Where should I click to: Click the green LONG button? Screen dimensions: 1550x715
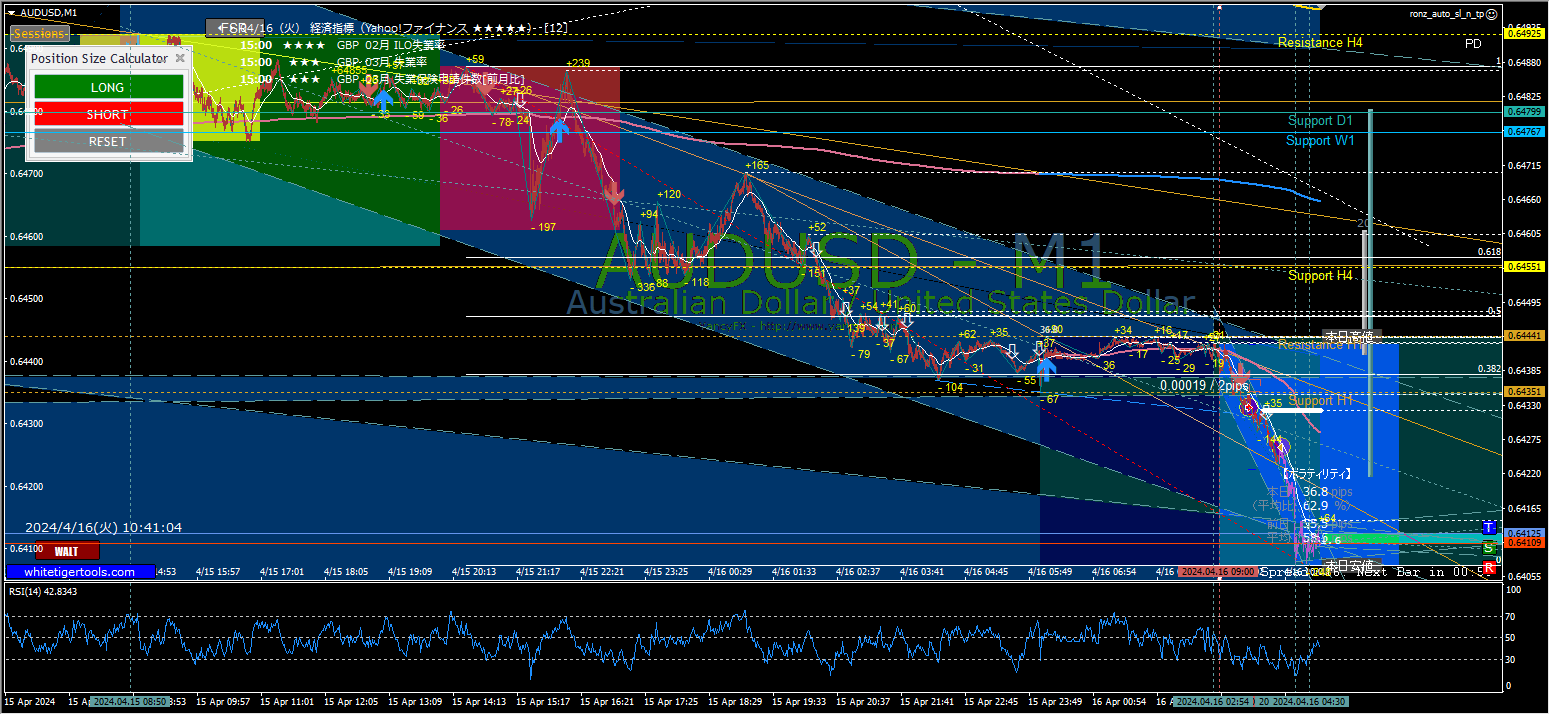pos(108,88)
